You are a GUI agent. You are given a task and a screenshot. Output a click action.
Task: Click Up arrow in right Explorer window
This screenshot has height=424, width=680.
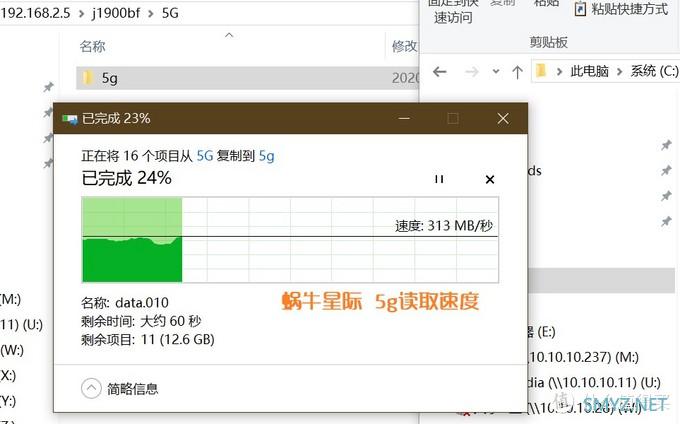tap(517, 72)
